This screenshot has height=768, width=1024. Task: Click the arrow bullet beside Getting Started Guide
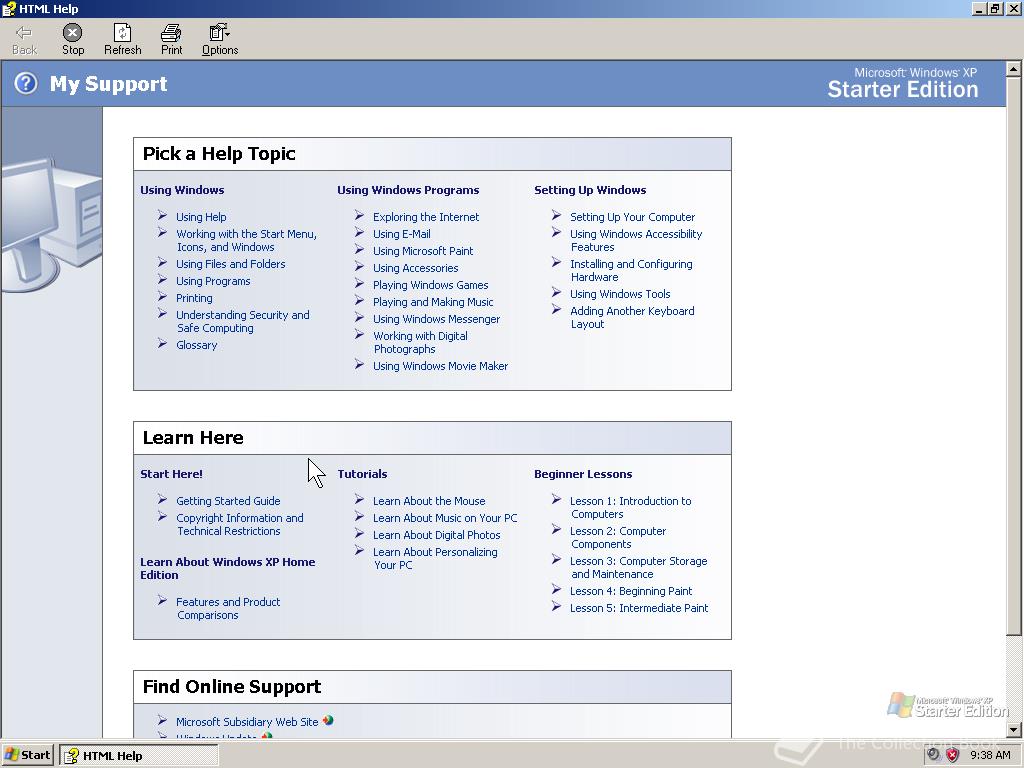[x=163, y=500]
